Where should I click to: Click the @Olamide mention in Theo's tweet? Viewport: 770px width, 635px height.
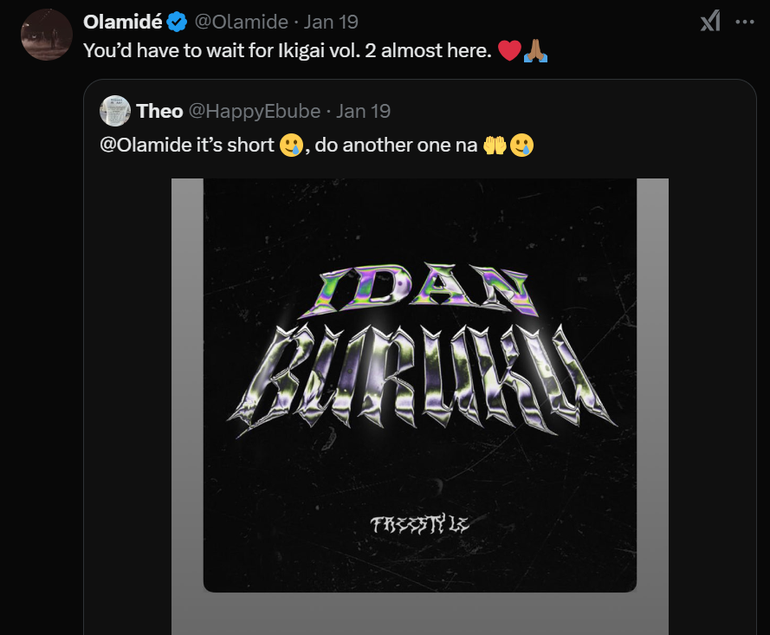[146, 145]
